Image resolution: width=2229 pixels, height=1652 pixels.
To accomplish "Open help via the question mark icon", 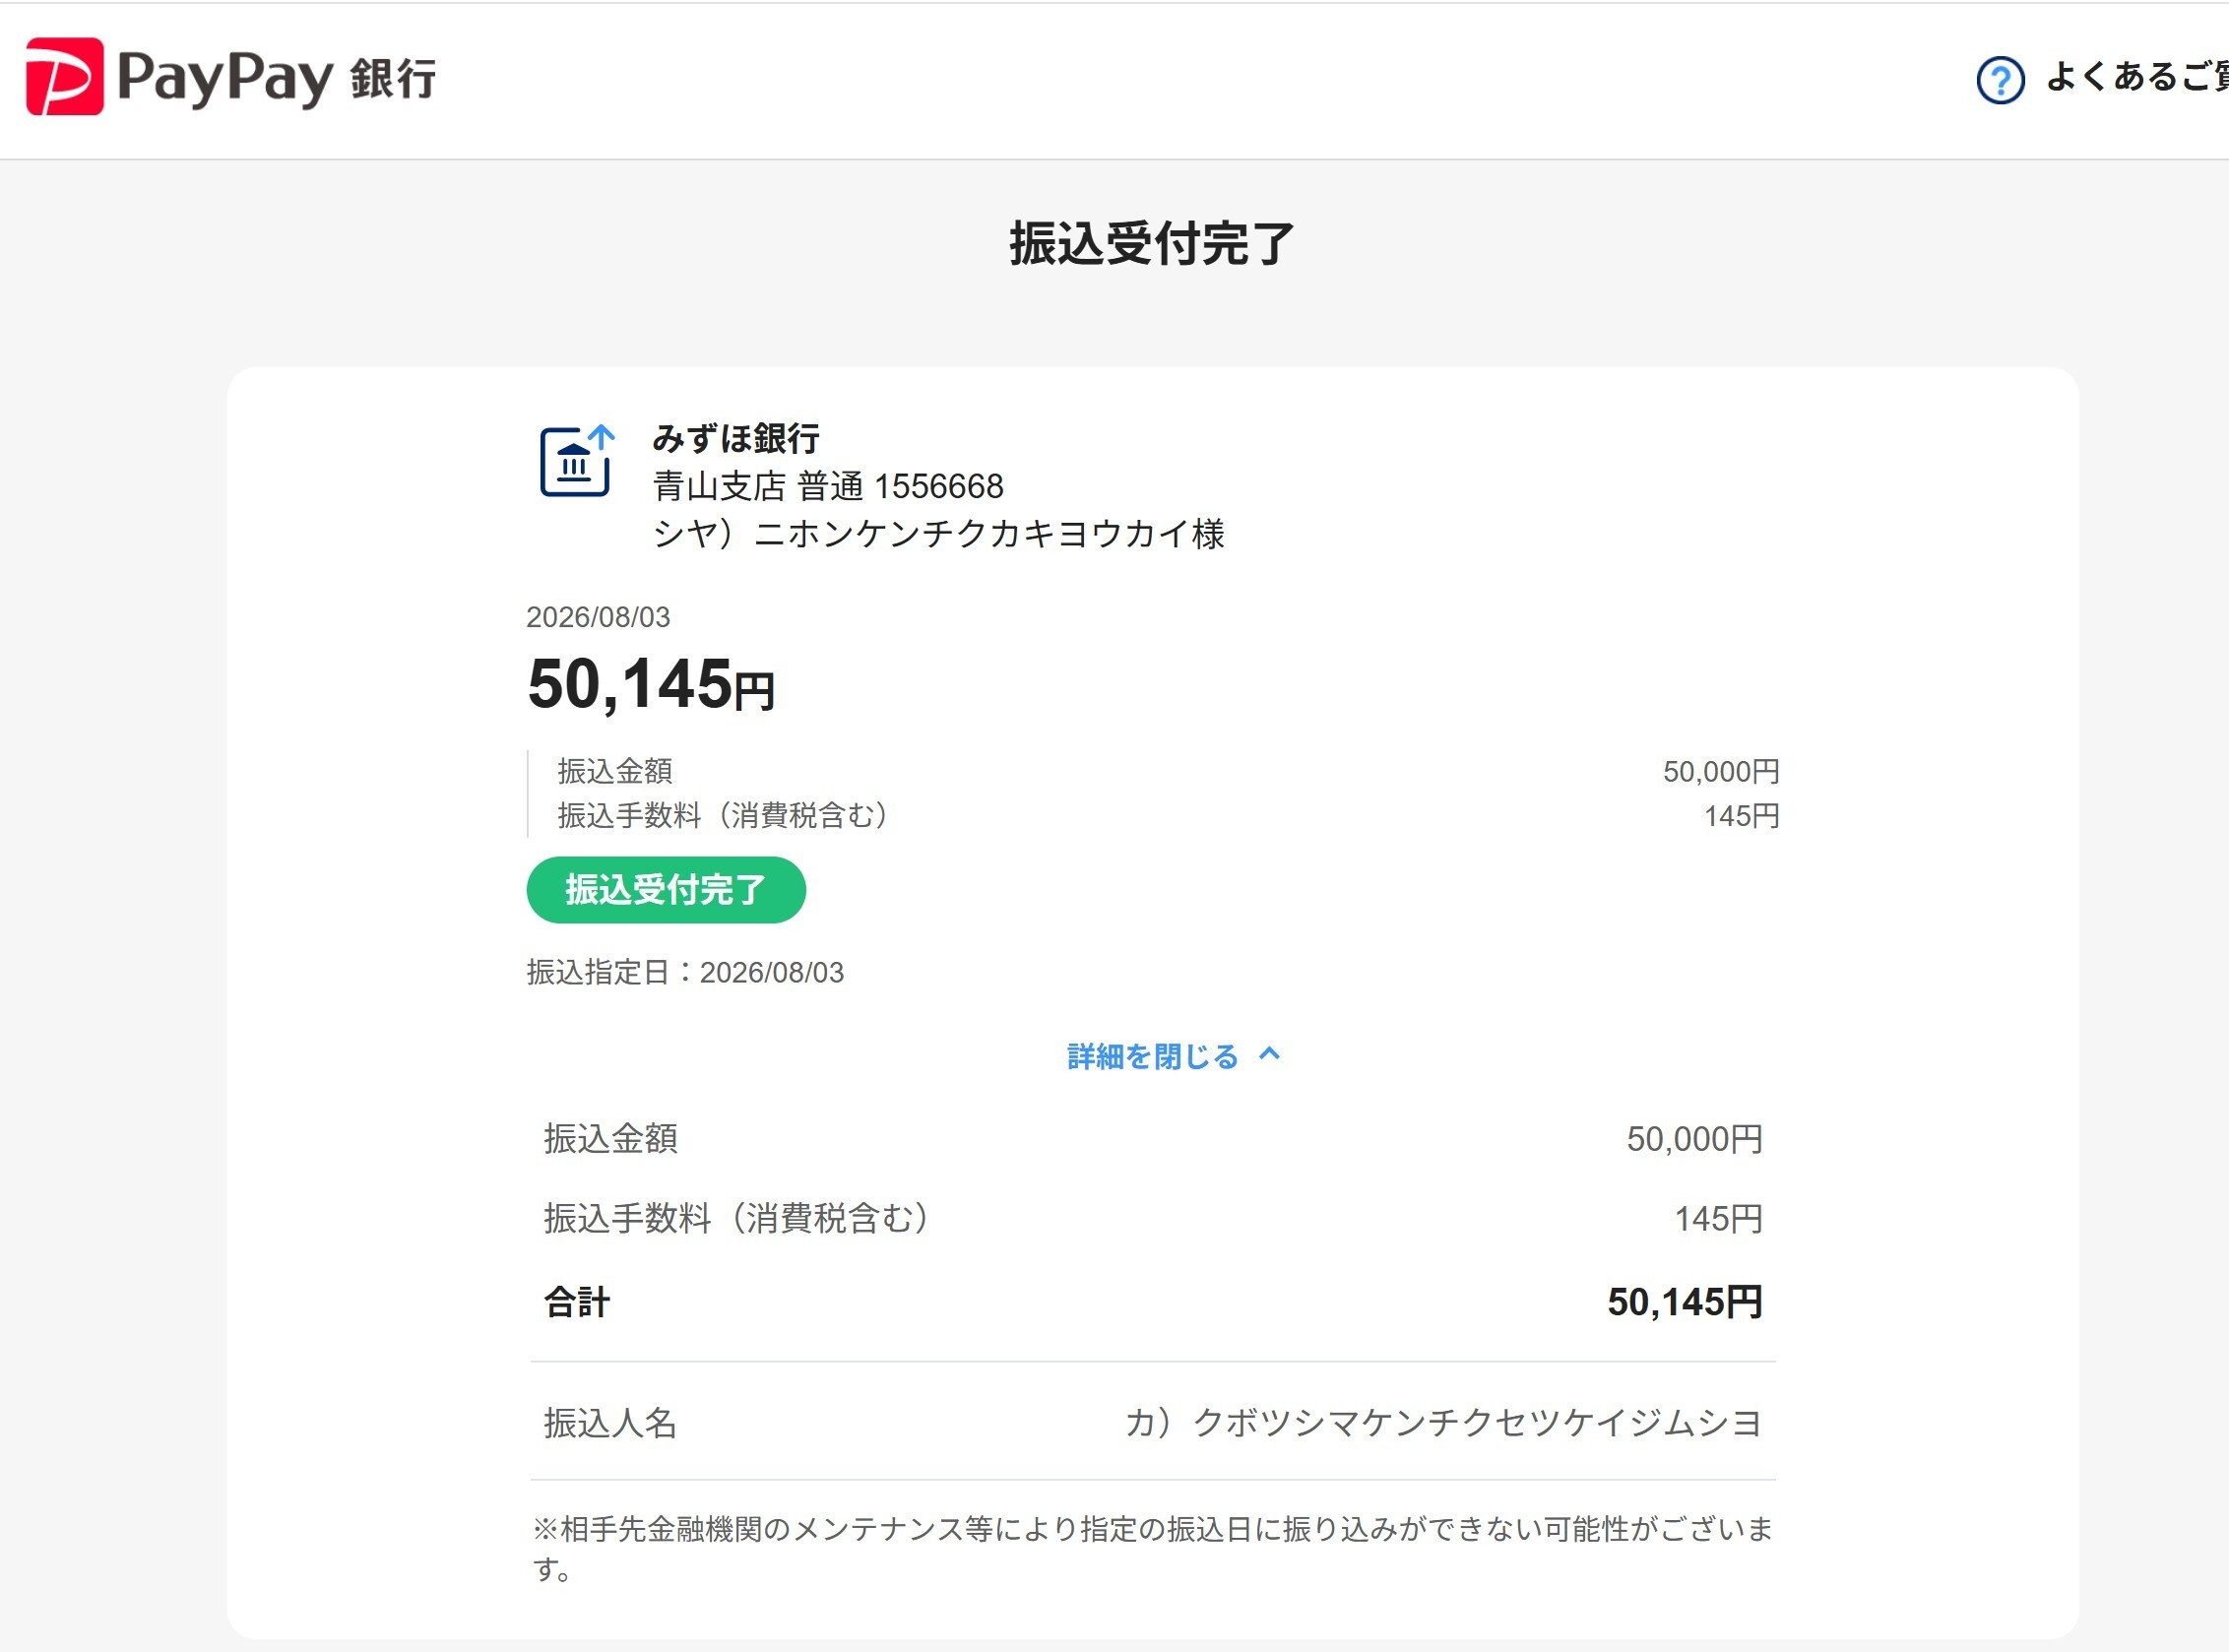I will point(2000,80).
